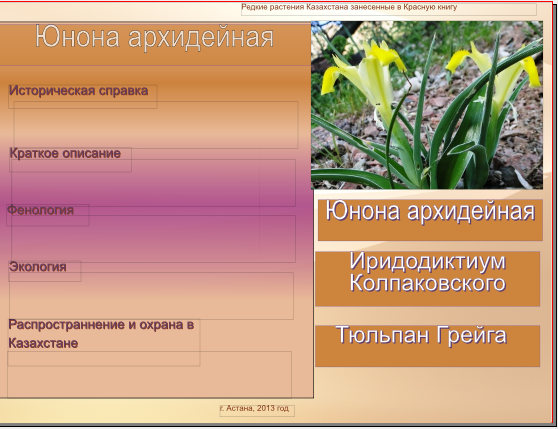558x429 pixels.
Task: Select the 'Юнона архидейная' button under photo
Action: (x=430, y=220)
